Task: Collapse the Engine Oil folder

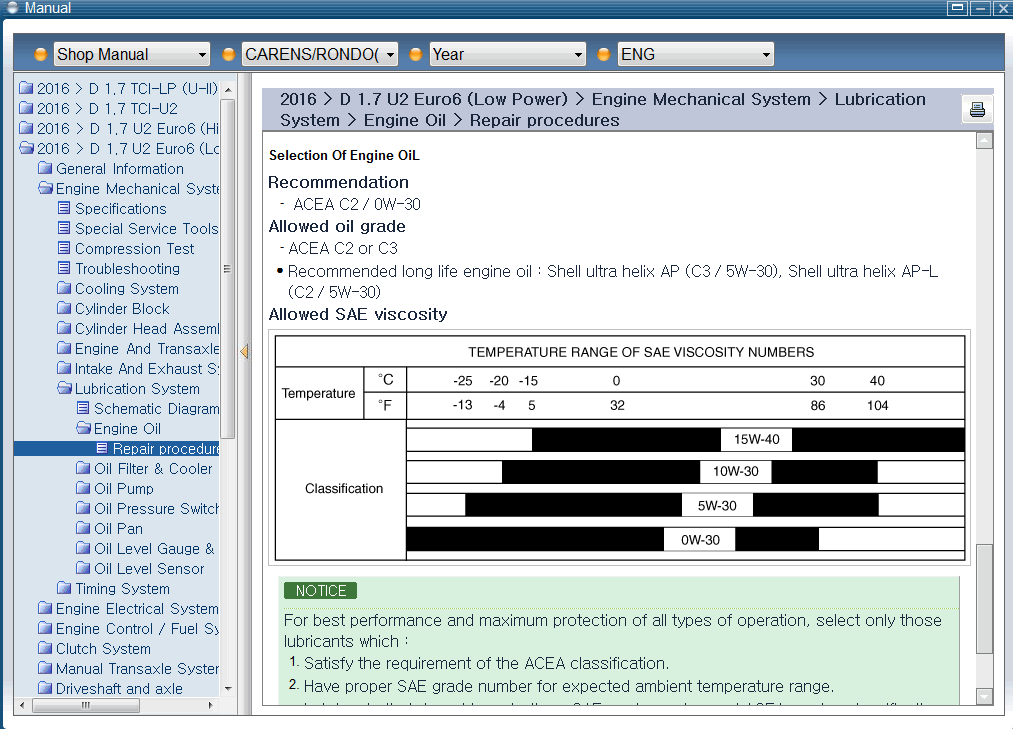Action: tap(119, 429)
